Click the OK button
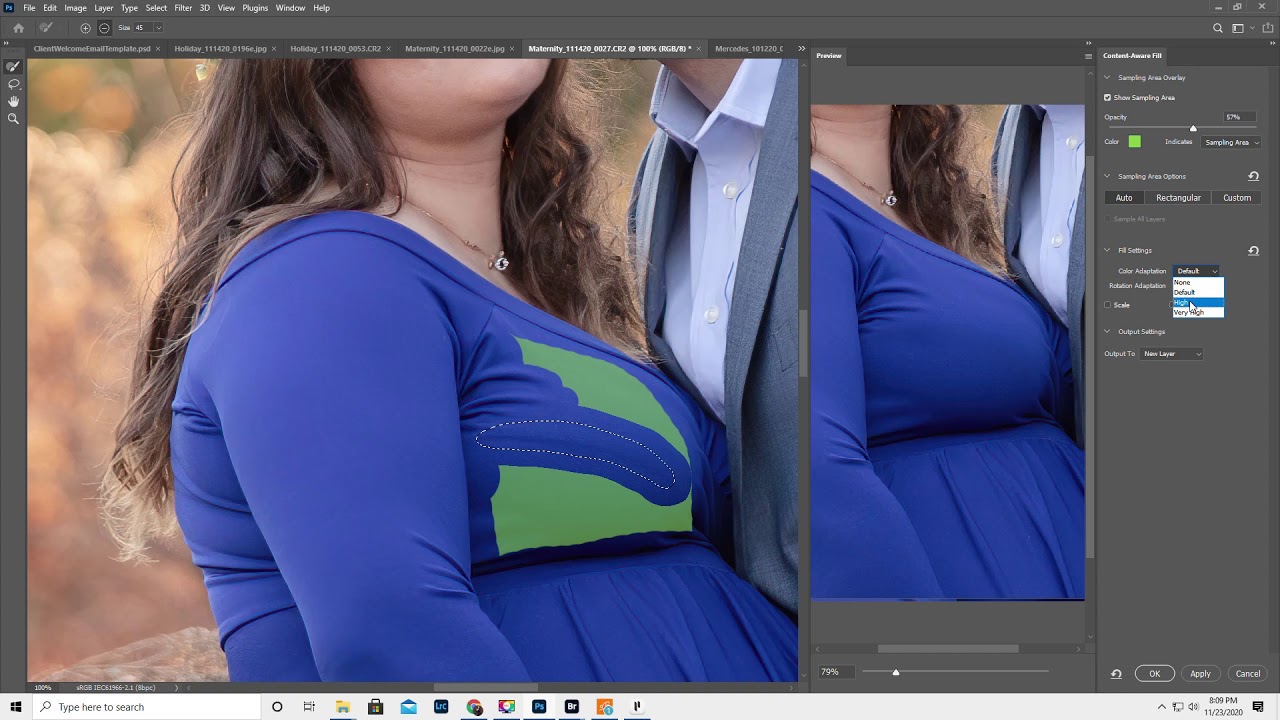Image resolution: width=1280 pixels, height=720 pixels. coord(1154,674)
